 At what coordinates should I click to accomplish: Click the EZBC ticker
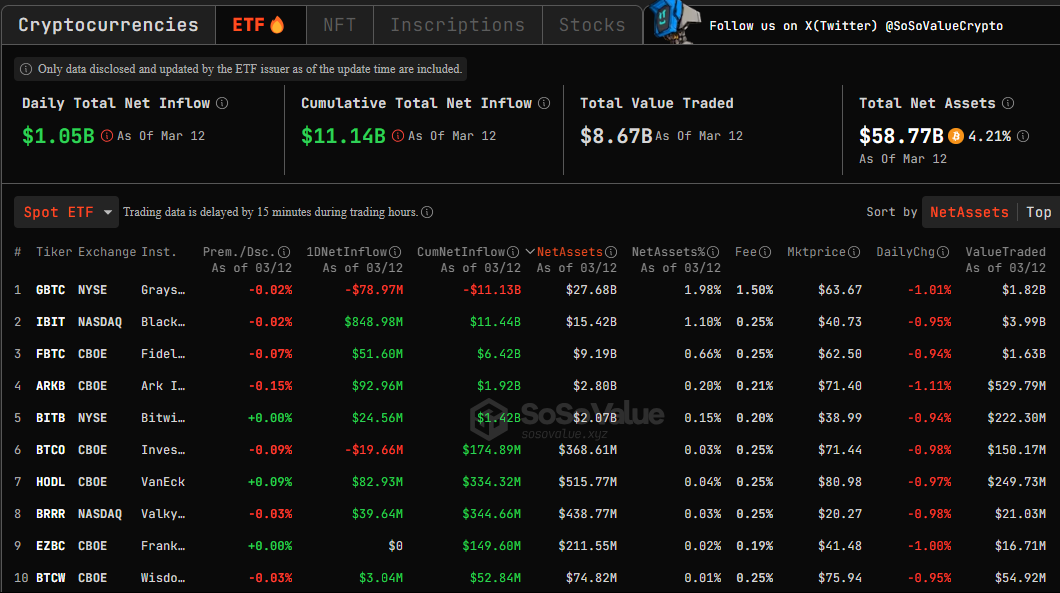tap(51, 546)
